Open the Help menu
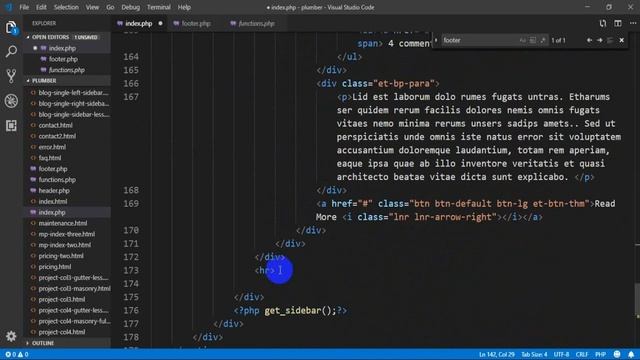The width and height of the screenshot is (640, 360). coord(184,7)
